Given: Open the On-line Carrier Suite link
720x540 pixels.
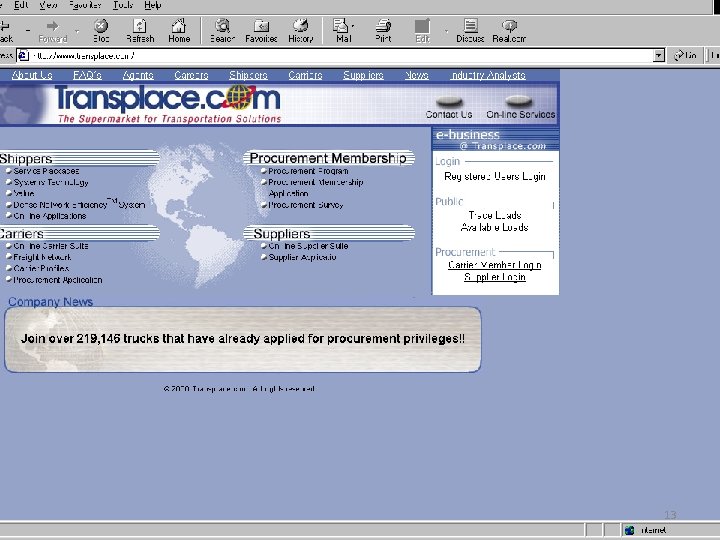Looking at the screenshot, I should click(x=51, y=246).
